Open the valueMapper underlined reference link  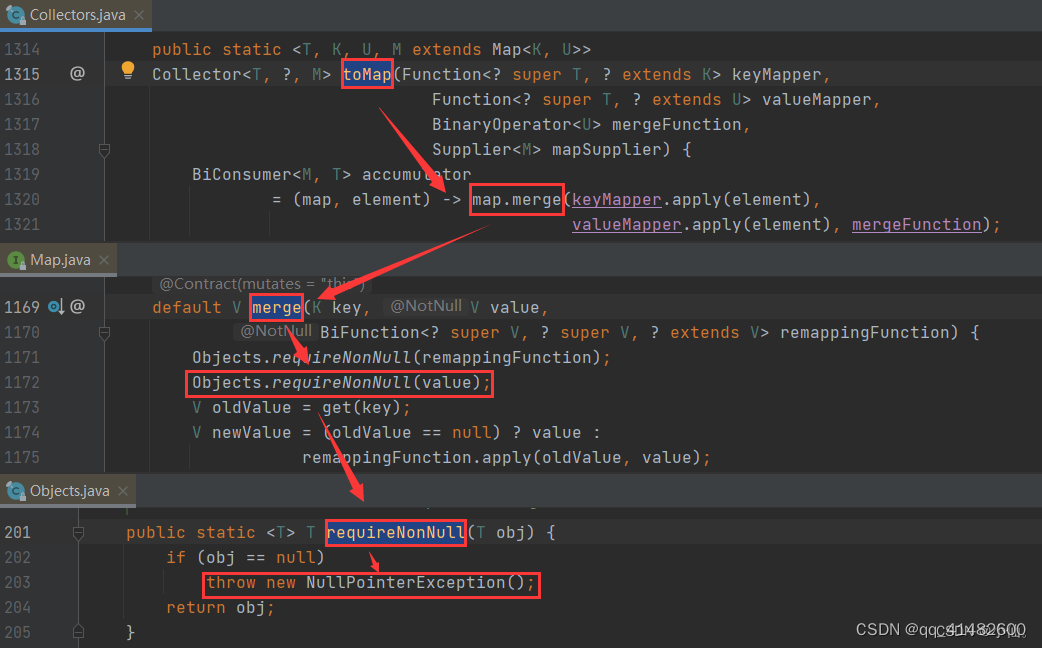626,224
